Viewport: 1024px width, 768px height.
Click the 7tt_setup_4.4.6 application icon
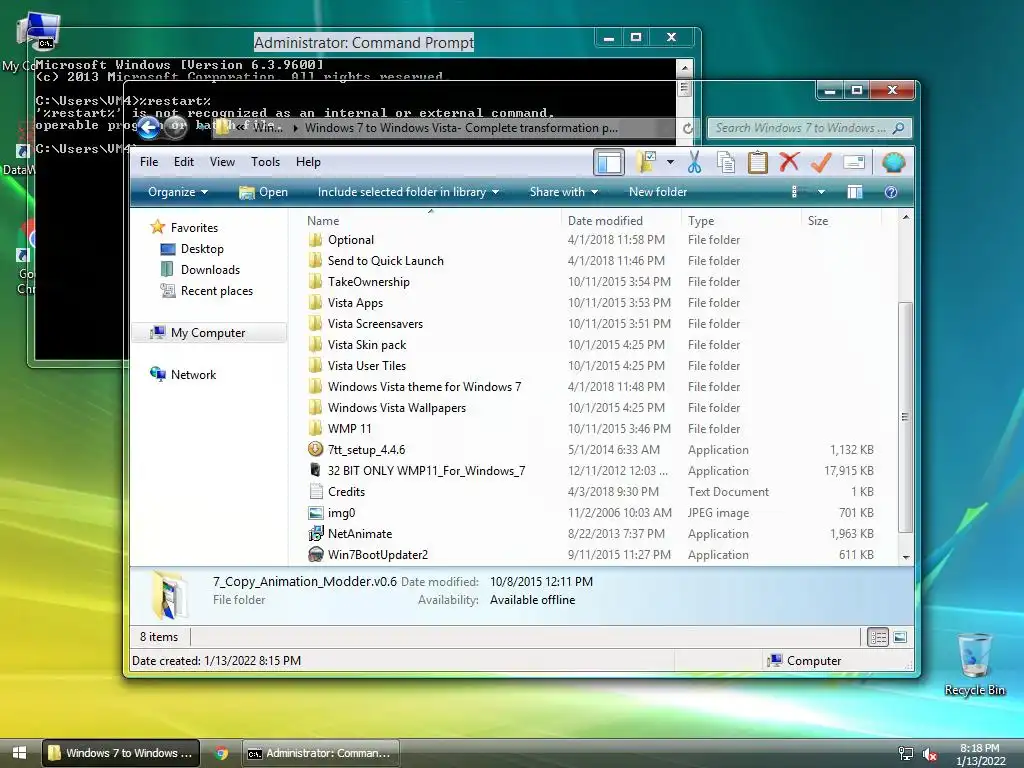(315, 449)
